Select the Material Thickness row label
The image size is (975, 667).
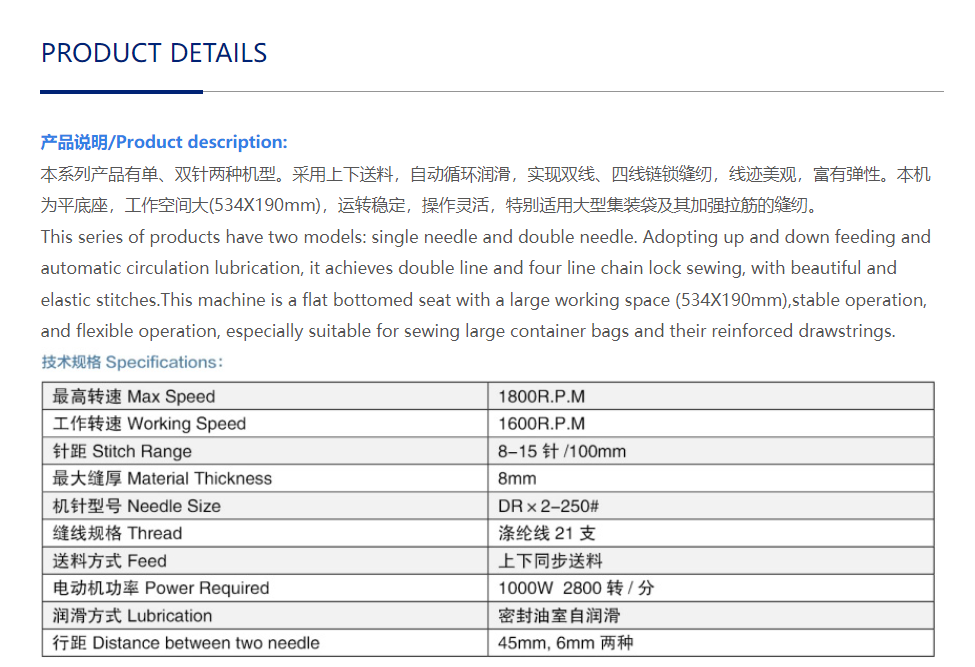coord(162,479)
